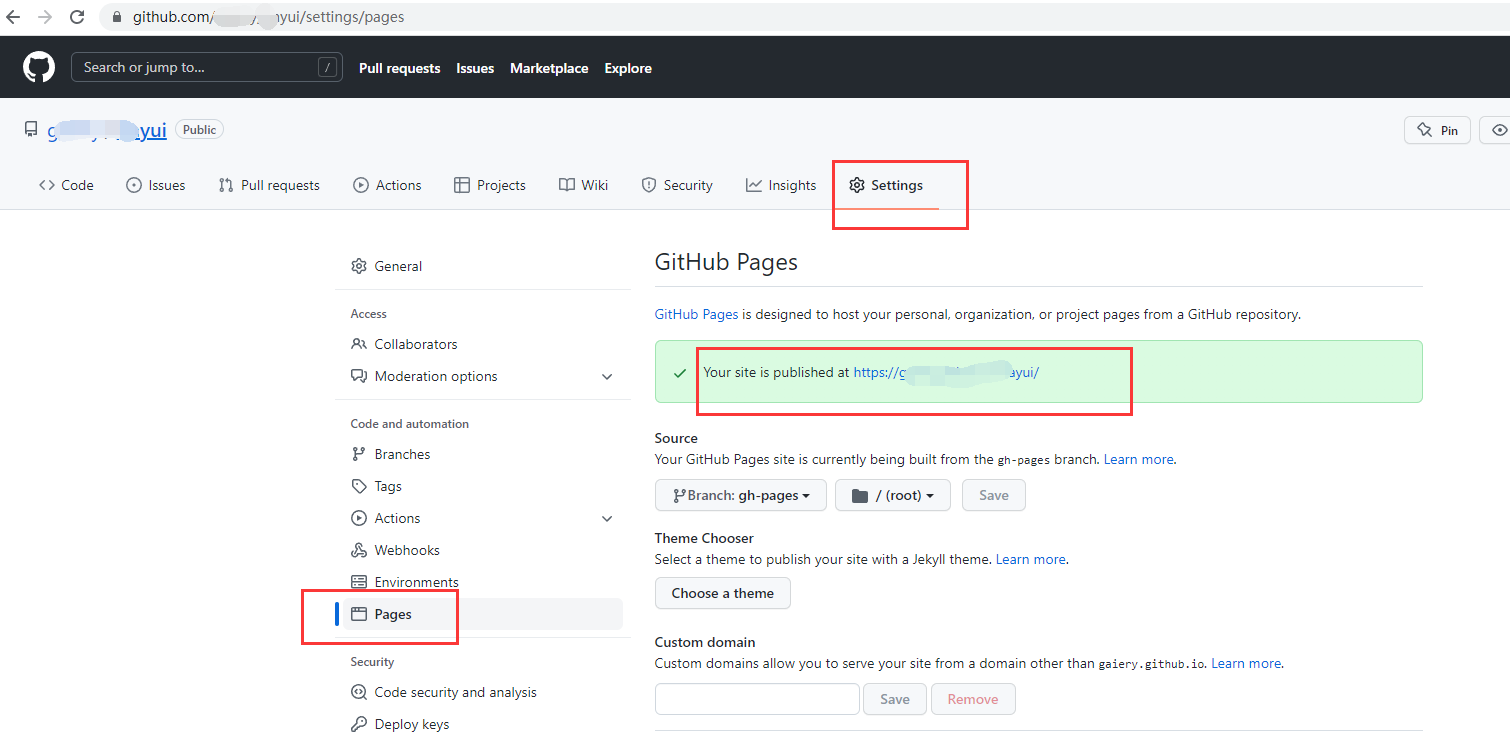Click the padlock icon in the address bar

116,17
